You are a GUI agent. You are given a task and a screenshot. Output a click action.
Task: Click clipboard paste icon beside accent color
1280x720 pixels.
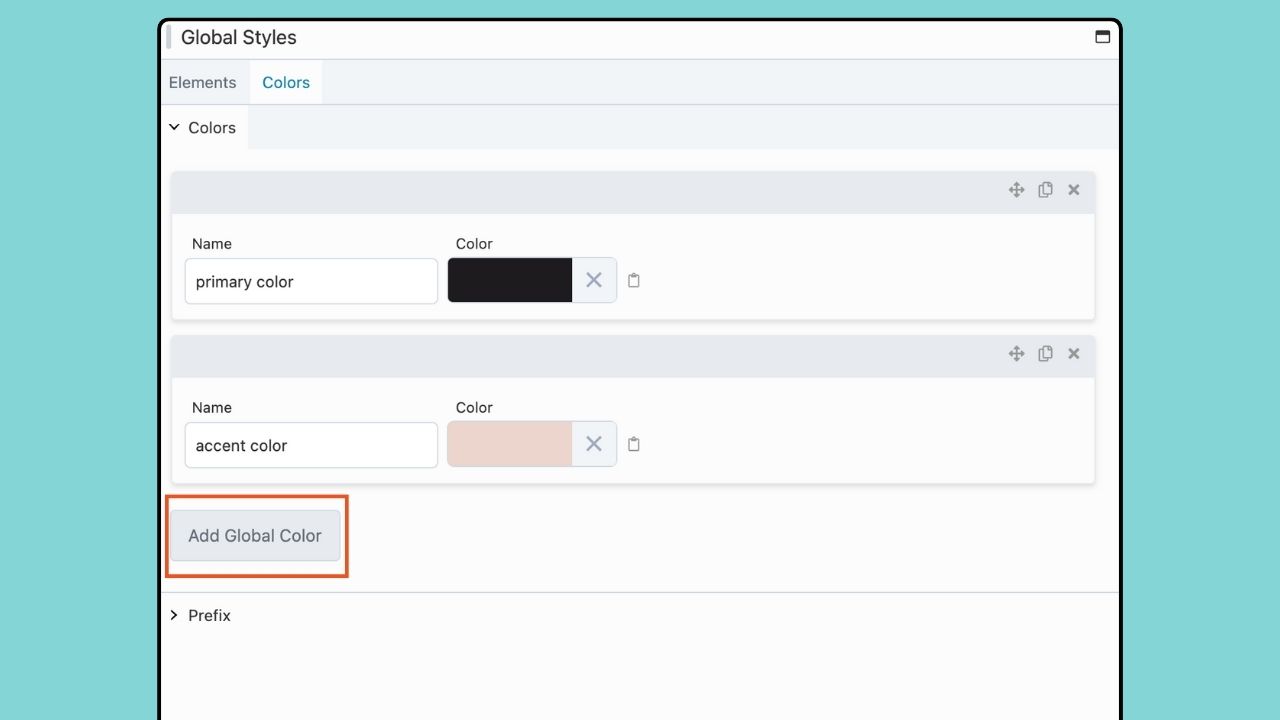pyautogui.click(x=634, y=445)
